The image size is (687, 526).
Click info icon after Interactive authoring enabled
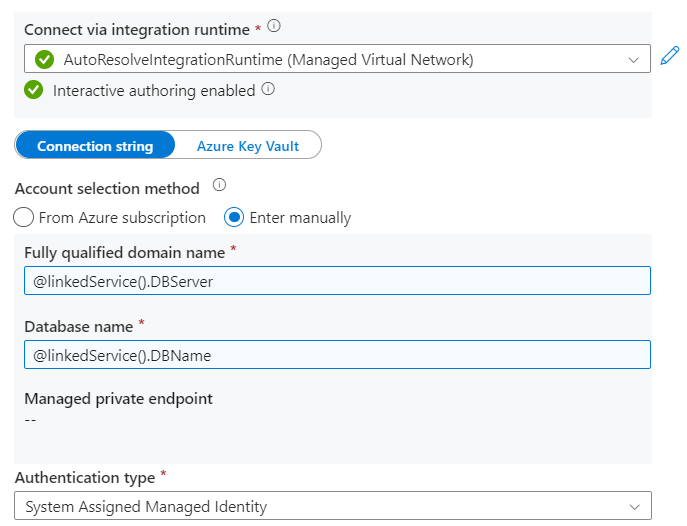268,89
